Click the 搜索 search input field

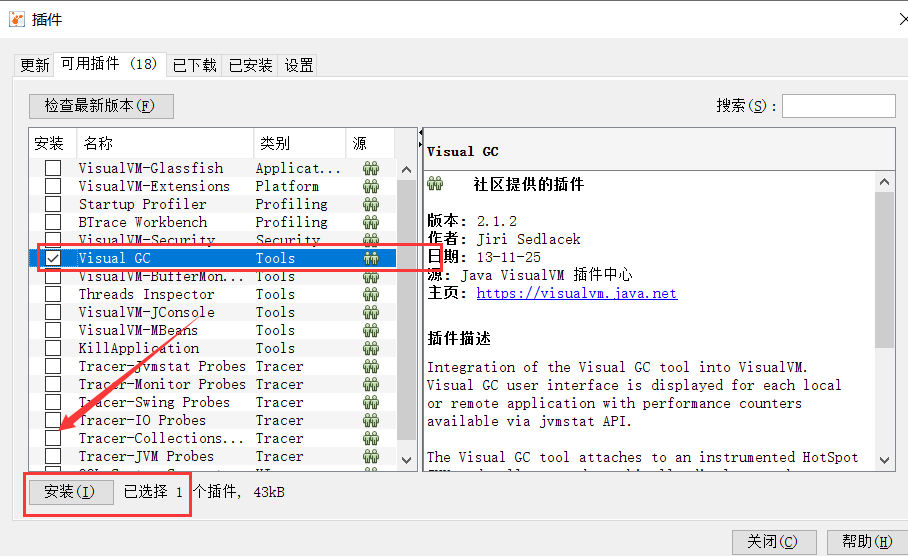point(839,106)
